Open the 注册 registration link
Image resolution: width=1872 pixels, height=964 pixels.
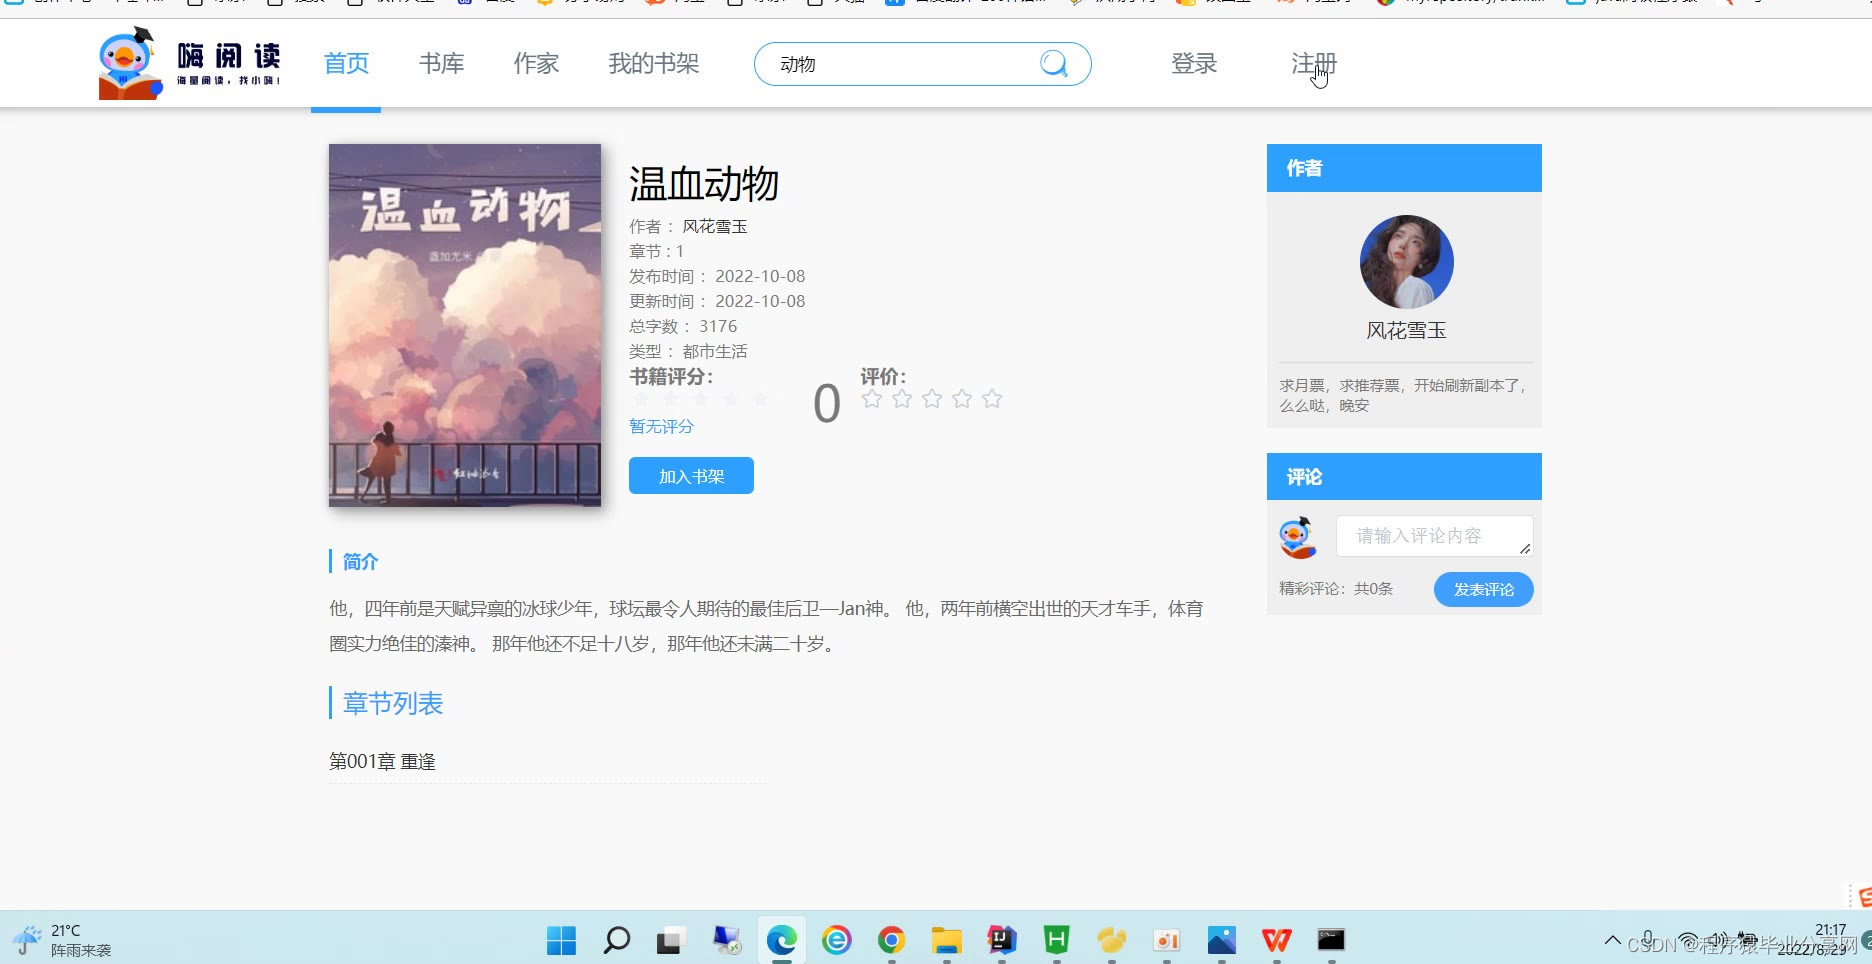pyautogui.click(x=1312, y=63)
